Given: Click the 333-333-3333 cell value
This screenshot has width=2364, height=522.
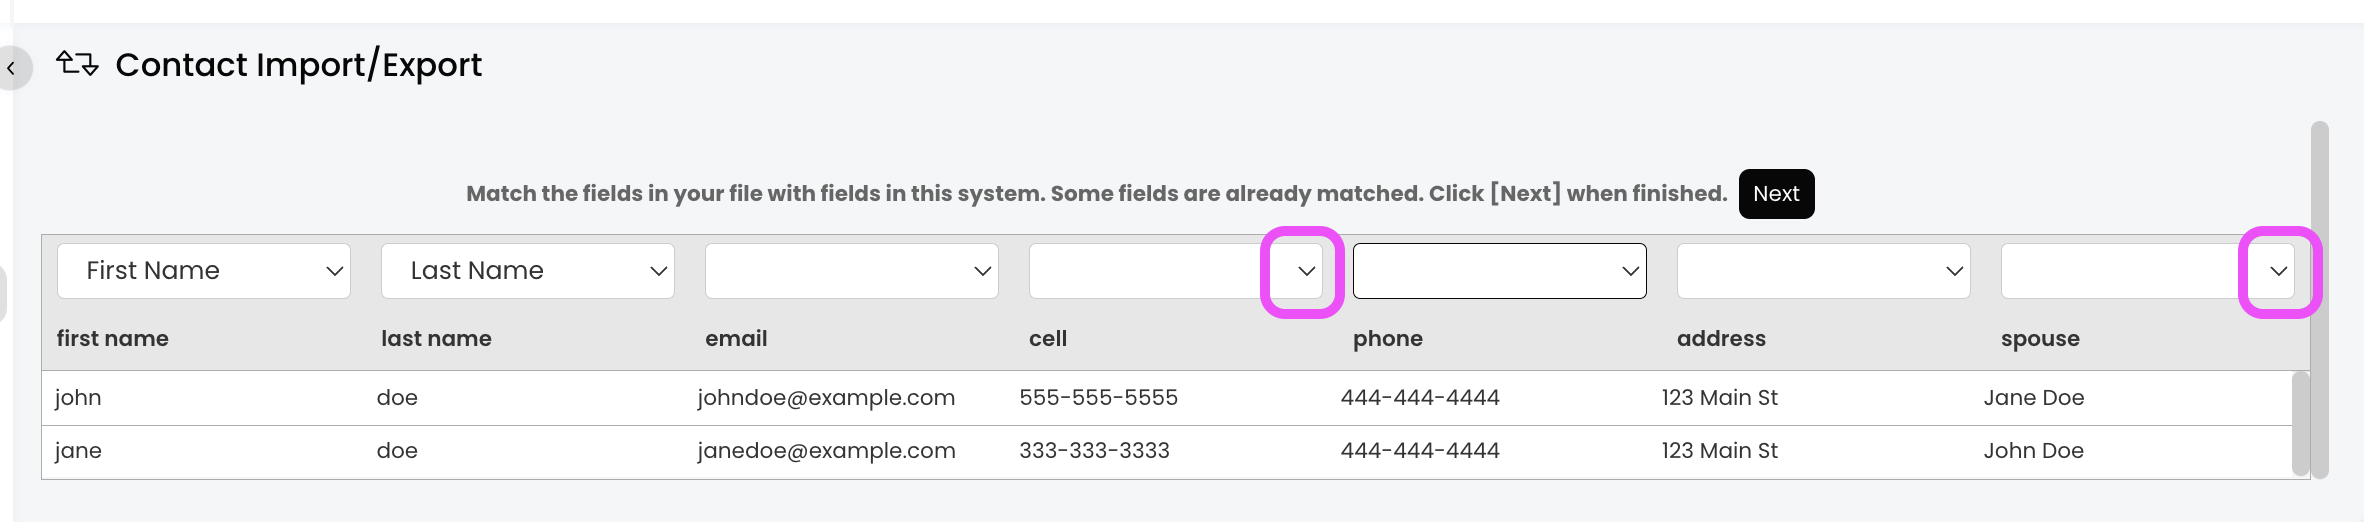Looking at the screenshot, I should [x=1094, y=451].
